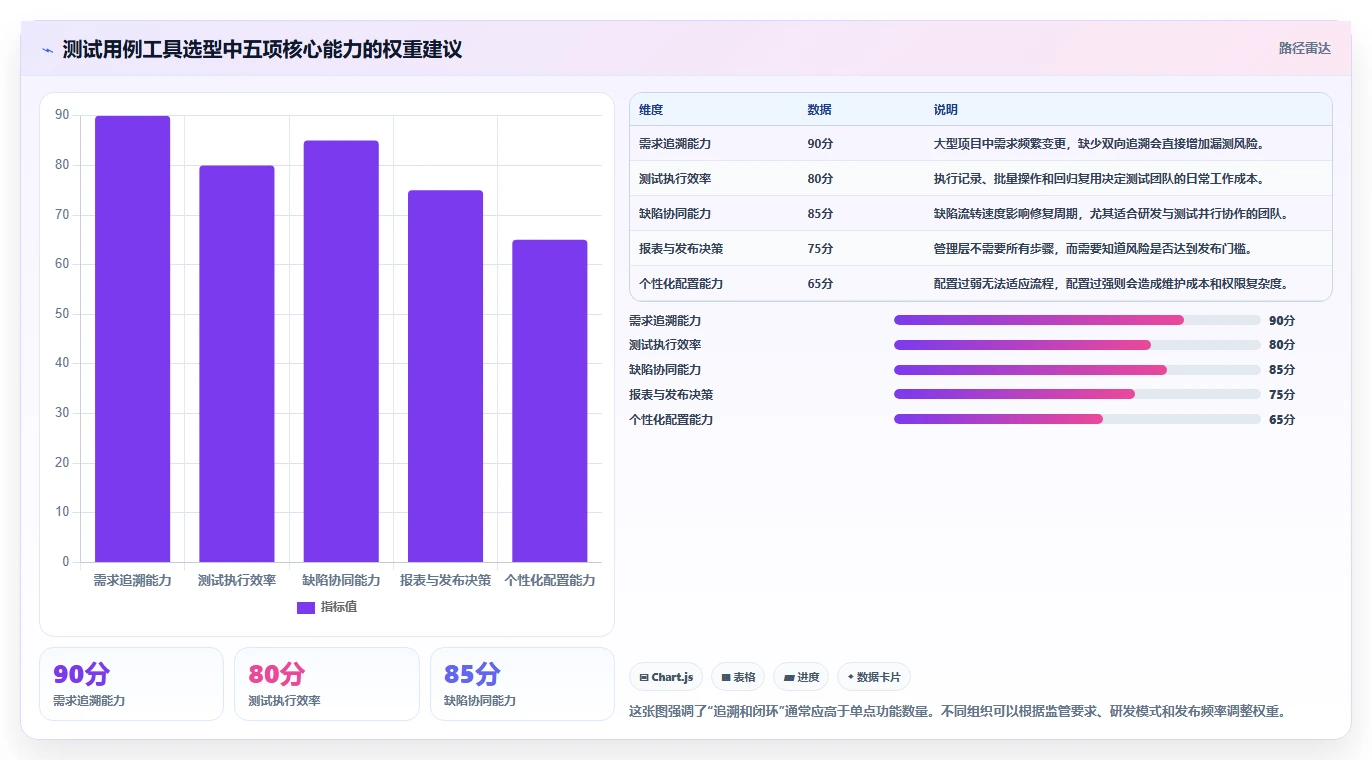Open the 80分 测试执行效率 data card

pyautogui.click(x=327, y=684)
